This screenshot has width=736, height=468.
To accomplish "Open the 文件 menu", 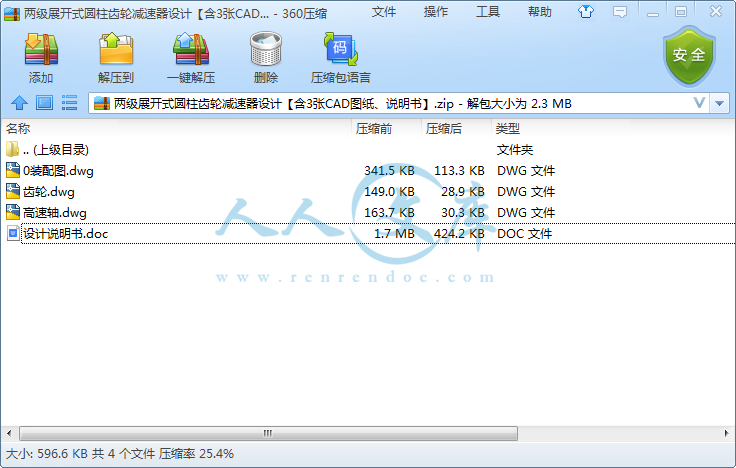I will click(383, 12).
